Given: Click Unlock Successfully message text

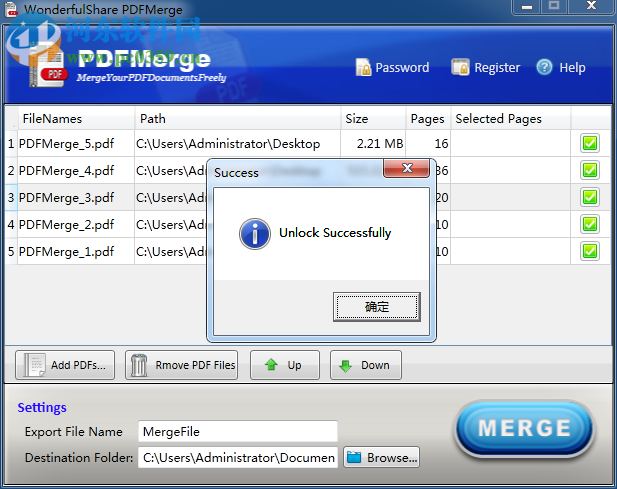Looking at the screenshot, I should pyautogui.click(x=335, y=233).
